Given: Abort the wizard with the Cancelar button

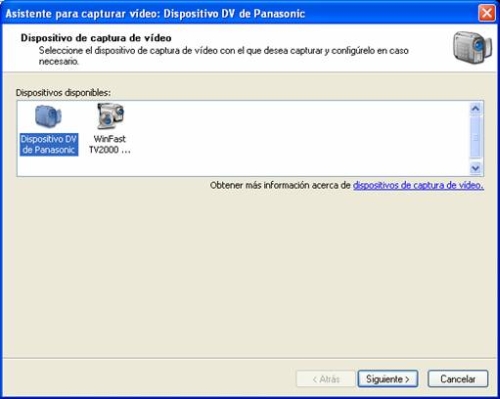Looking at the screenshot, I should (x=458, y=379).
